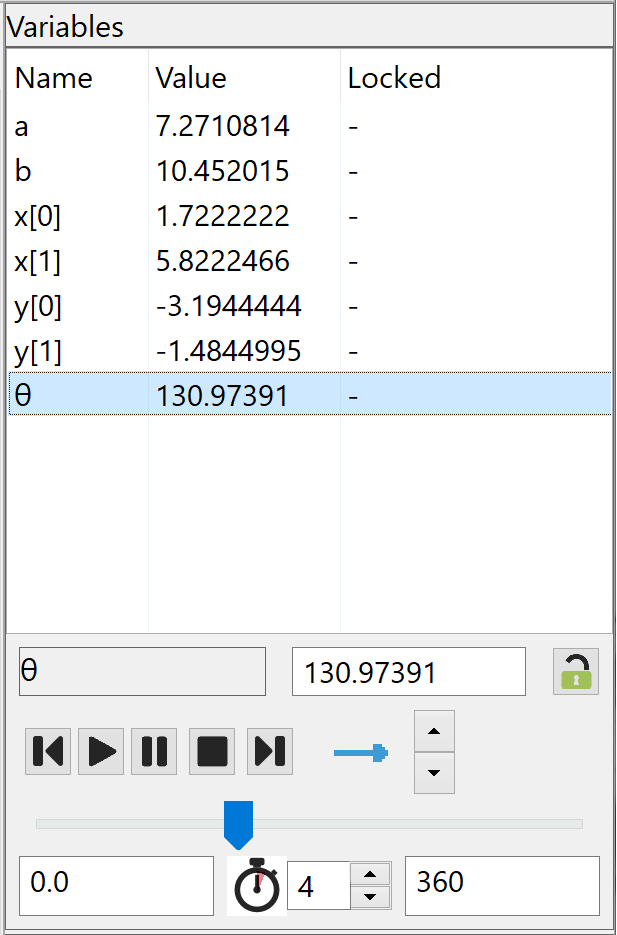Click the maximum value field showing 360
The height and width of the screenshot is (935, 617).
click(x=502, y=885)
